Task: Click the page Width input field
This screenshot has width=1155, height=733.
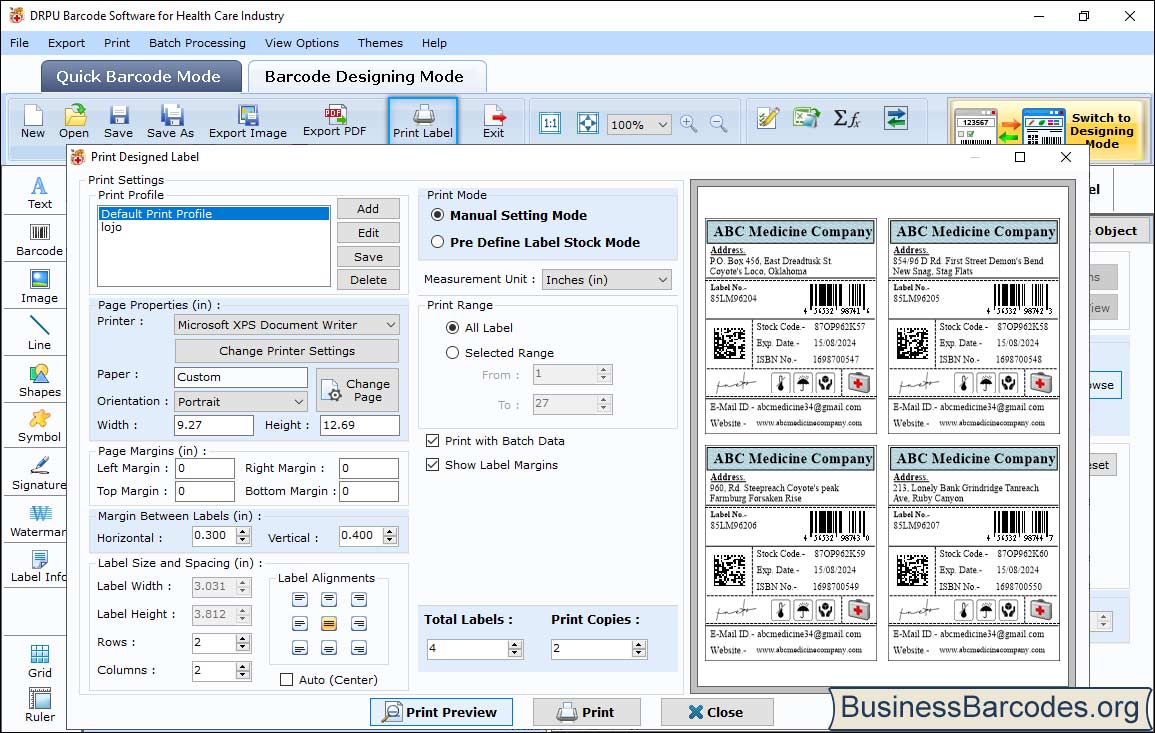Action: pos(214,425)
